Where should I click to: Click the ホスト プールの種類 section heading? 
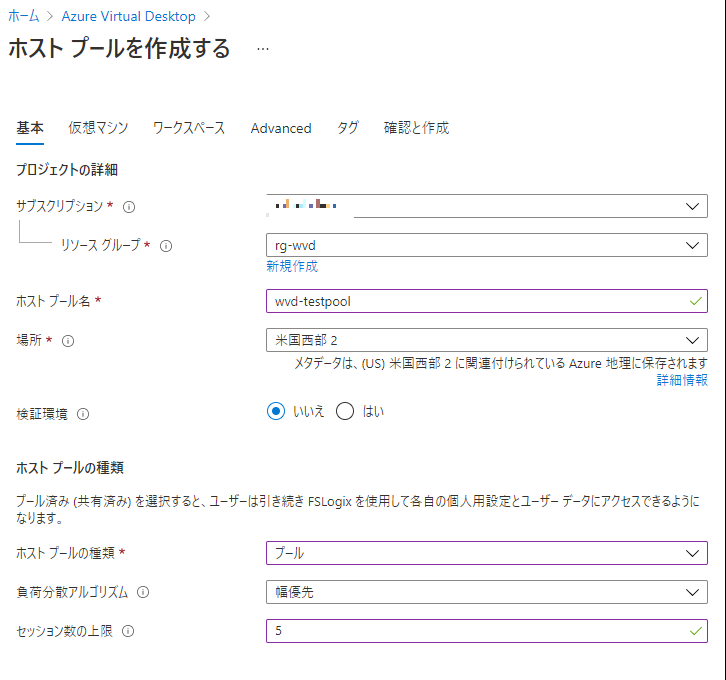pyautogui.click(x=70, y=468)
